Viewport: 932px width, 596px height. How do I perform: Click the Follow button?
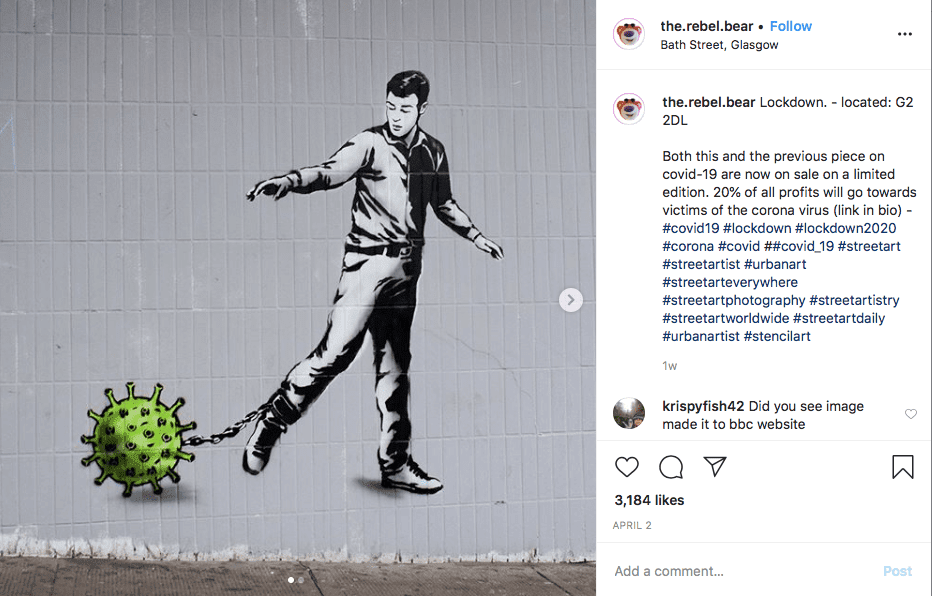click(x=791, y=26)
